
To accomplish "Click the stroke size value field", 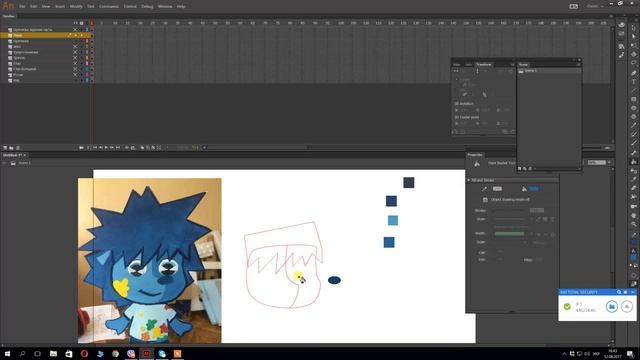I will (x=537, y=211).
